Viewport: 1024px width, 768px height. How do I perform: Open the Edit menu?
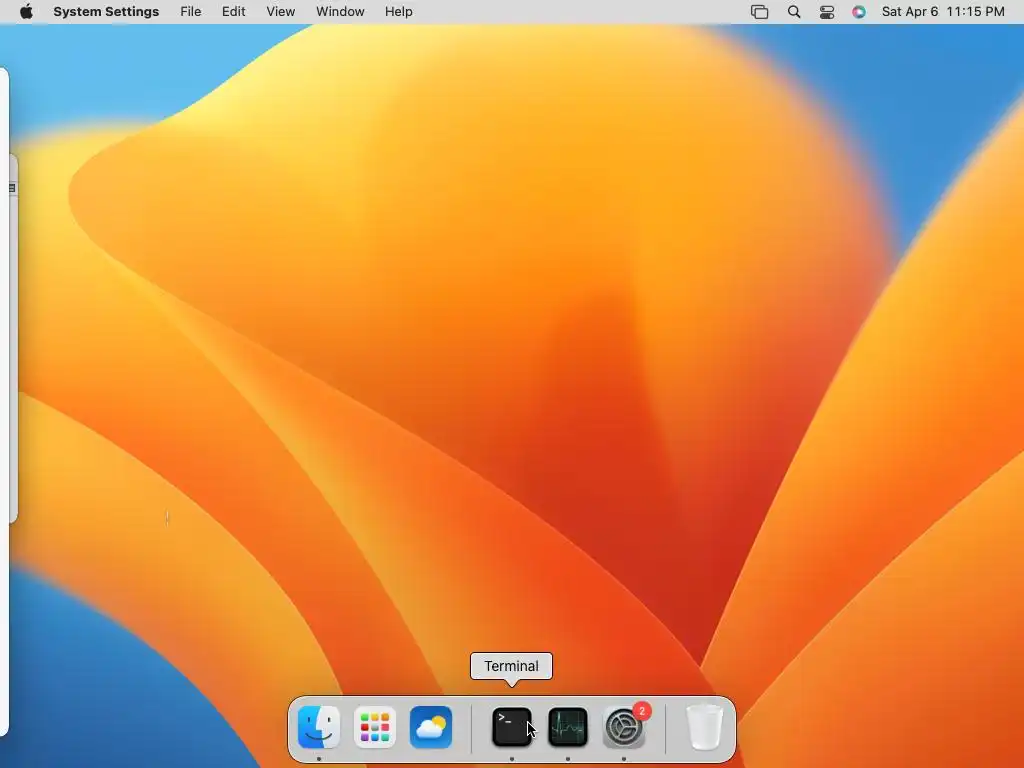point(234,12)
